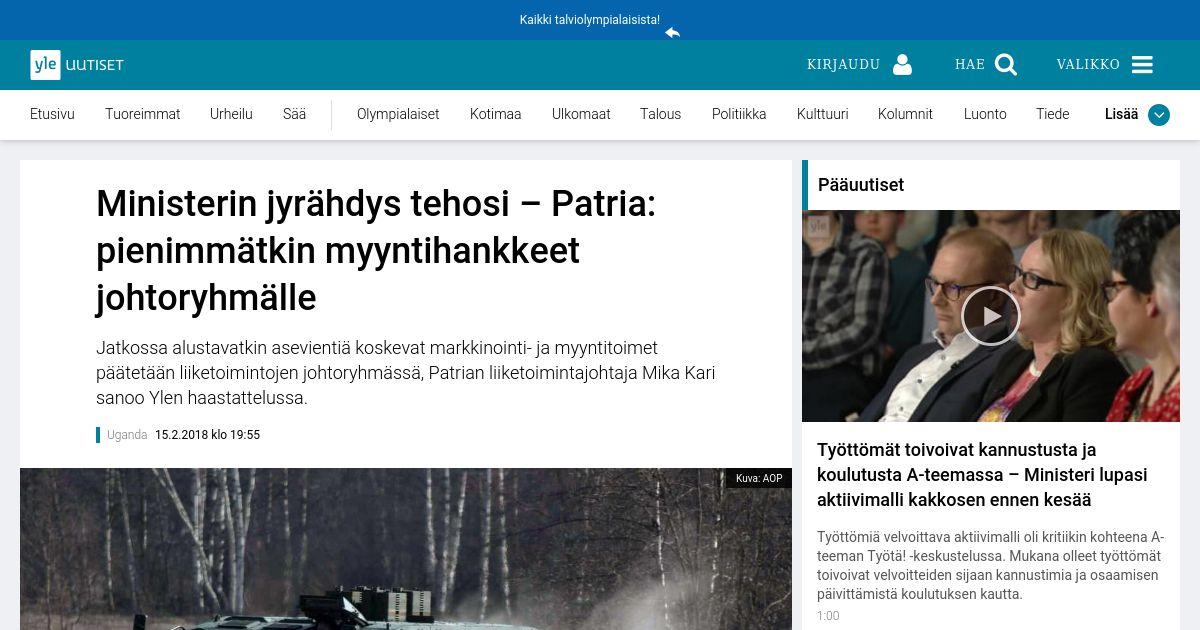Open Tuoreimmat news tab

point(143,114)
